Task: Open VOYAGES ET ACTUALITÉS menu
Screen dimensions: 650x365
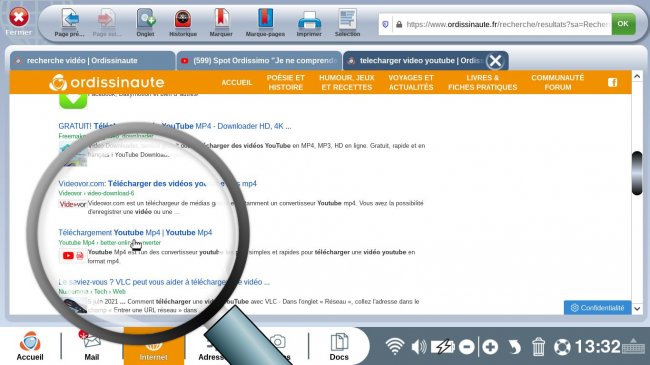Action: (411, 82)
